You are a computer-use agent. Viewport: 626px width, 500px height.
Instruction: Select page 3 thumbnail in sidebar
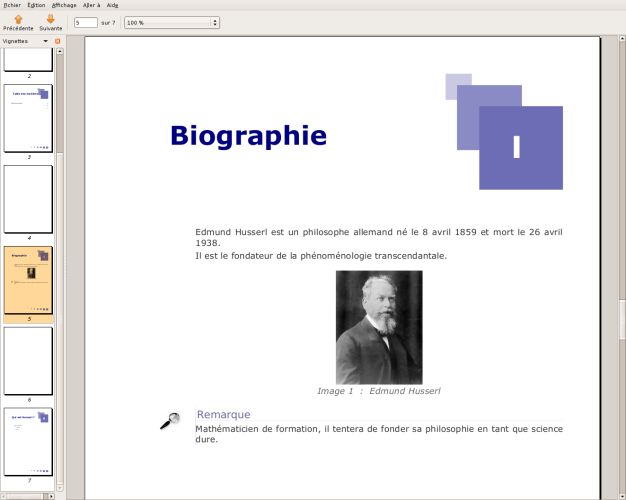tap(28, 117)
